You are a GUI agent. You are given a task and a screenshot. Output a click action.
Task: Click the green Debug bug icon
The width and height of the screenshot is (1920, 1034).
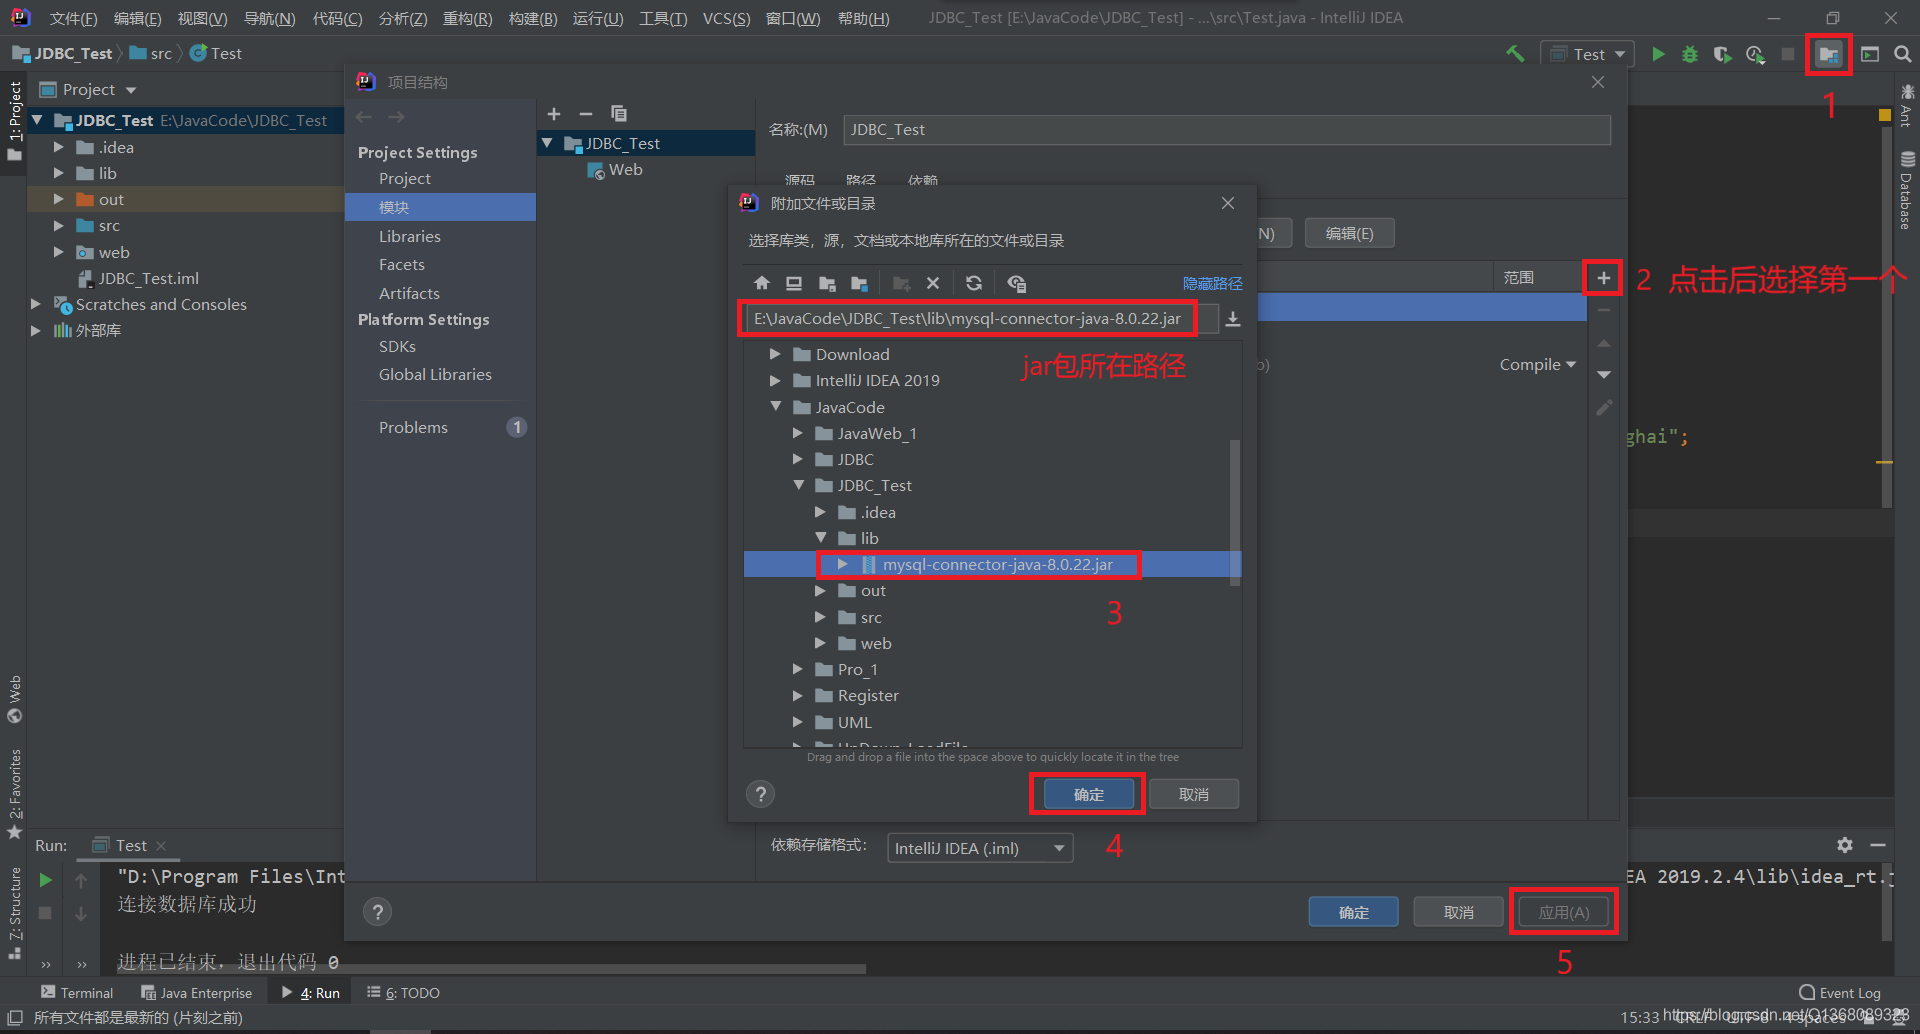point(1689,54)
